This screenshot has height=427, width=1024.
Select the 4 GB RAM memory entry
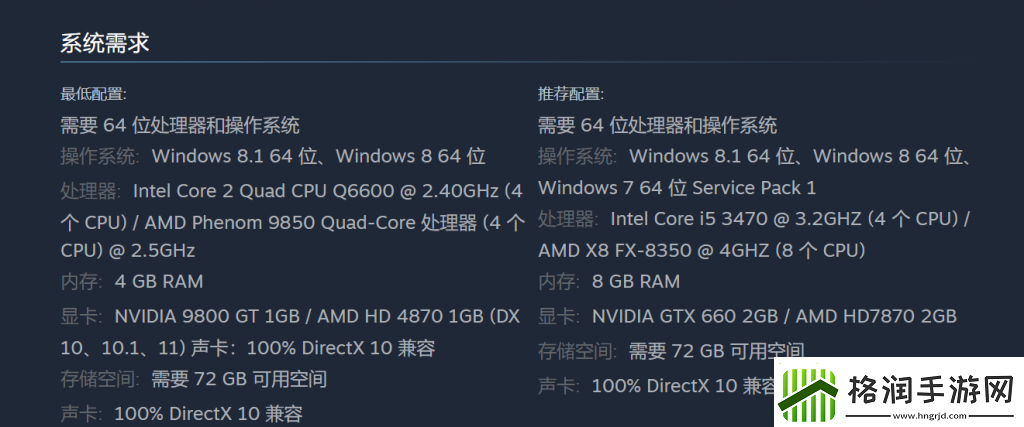(159, 282)
